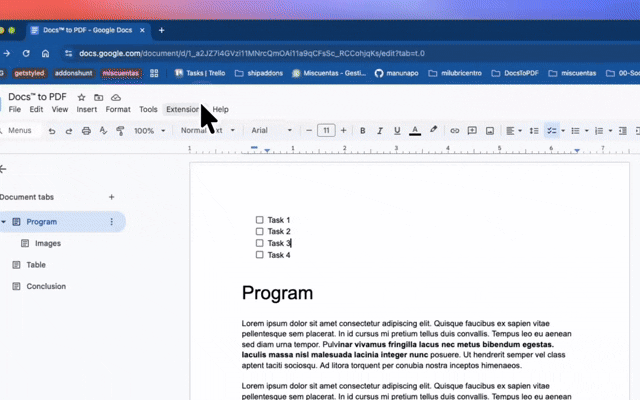The image size is (640, 400).
Task: Reload the page in browser
Action: point(26,53)
